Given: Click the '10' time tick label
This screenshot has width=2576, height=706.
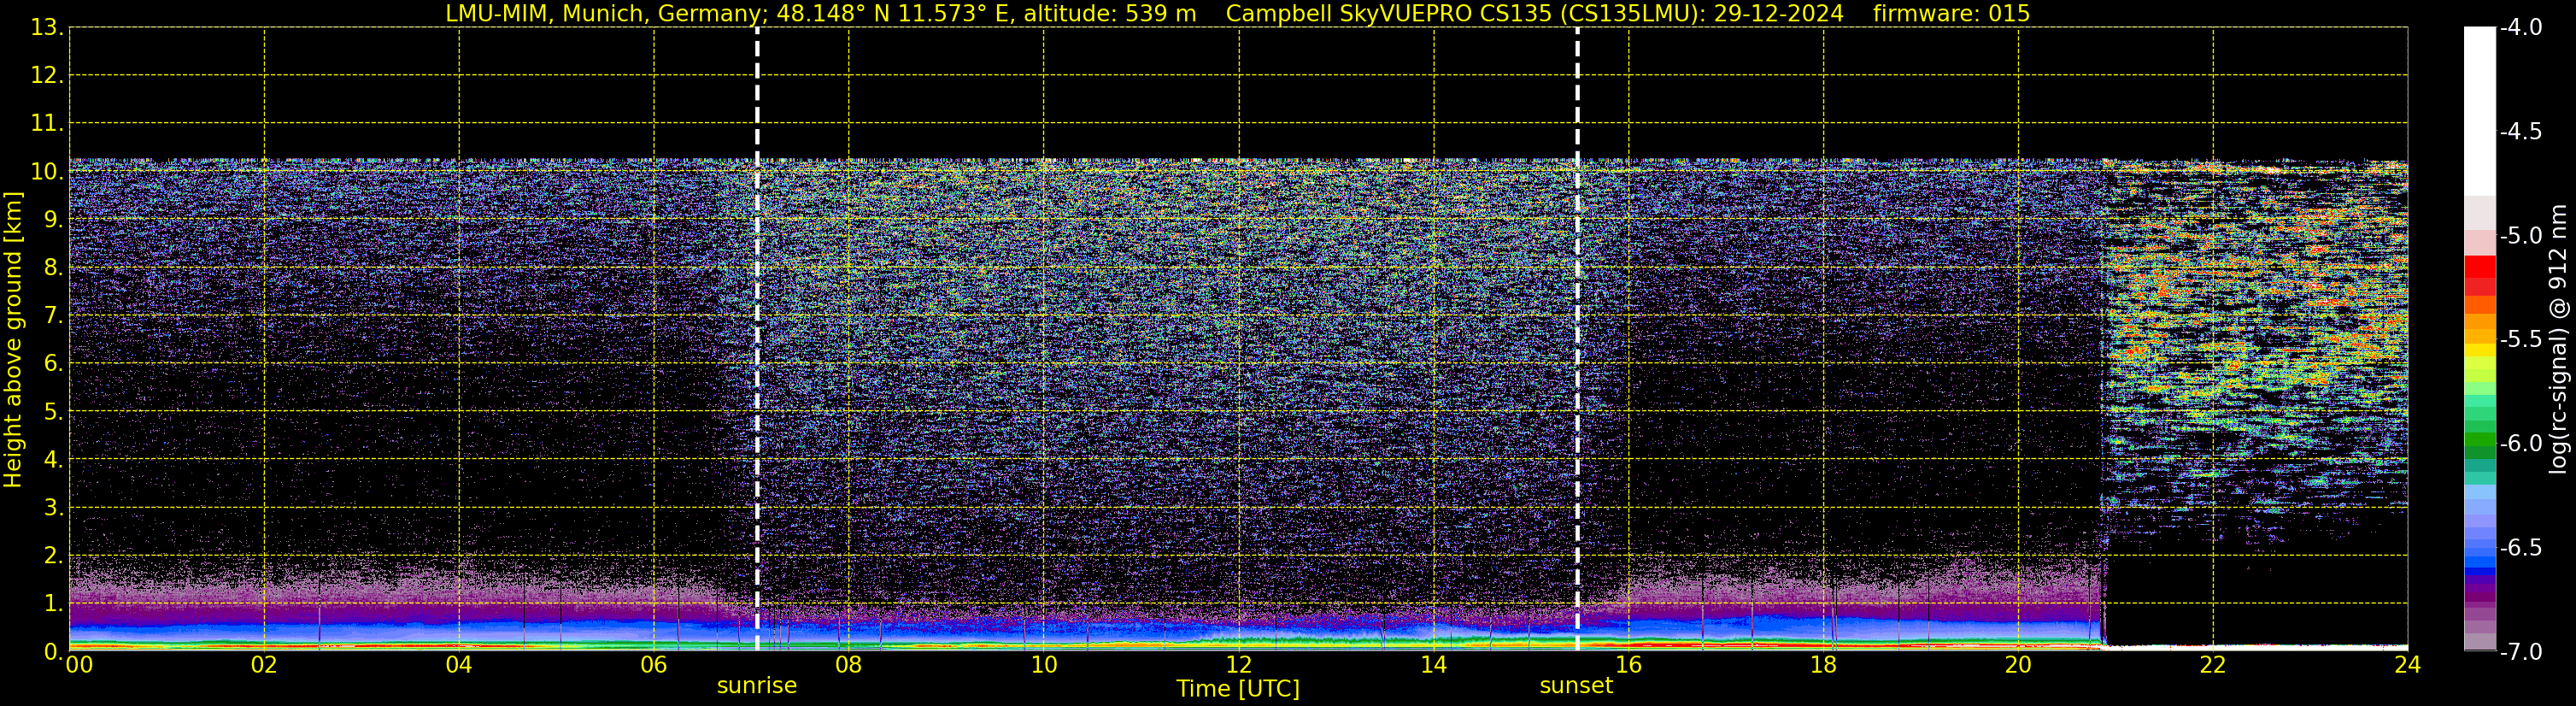Looking at the screenshot, I should pos(1043,665).
